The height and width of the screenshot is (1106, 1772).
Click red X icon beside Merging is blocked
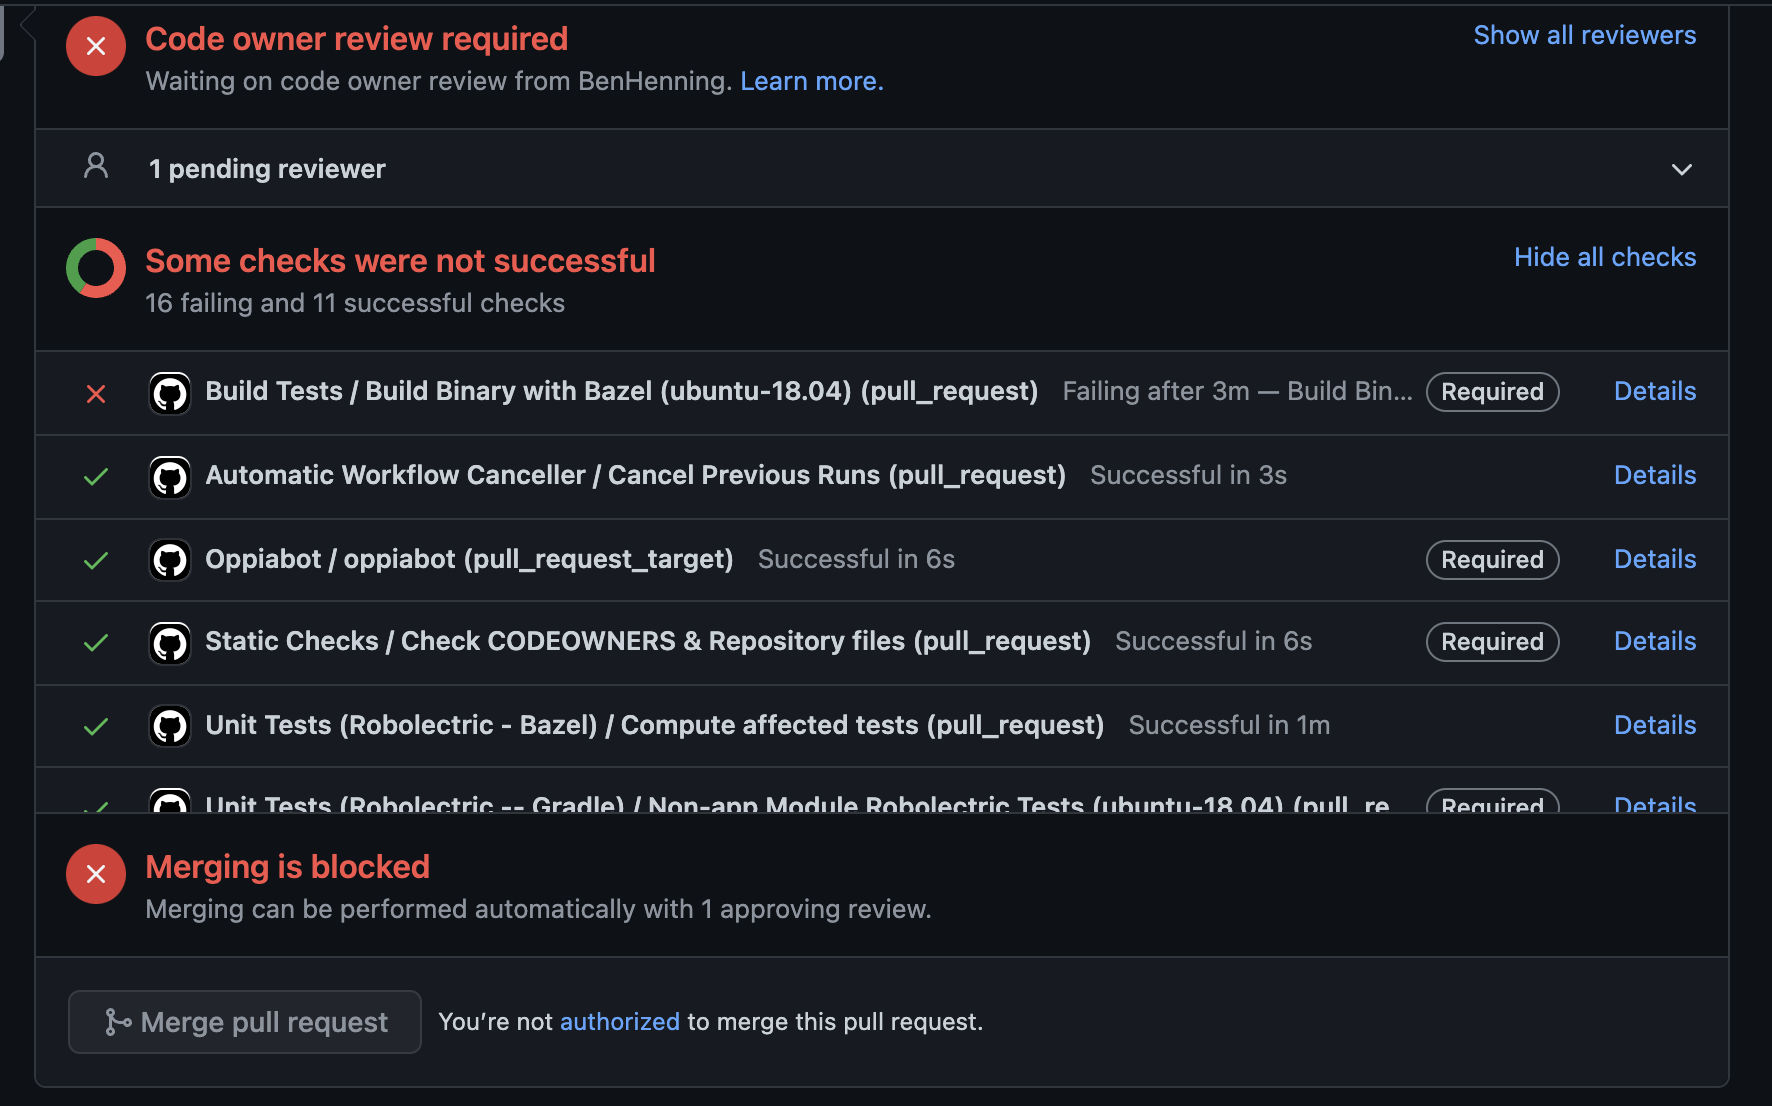point(96,874)
